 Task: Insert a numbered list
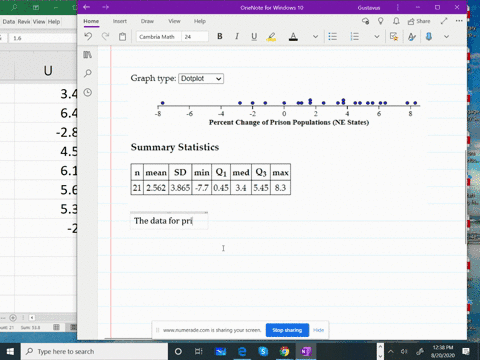(355, 36)
